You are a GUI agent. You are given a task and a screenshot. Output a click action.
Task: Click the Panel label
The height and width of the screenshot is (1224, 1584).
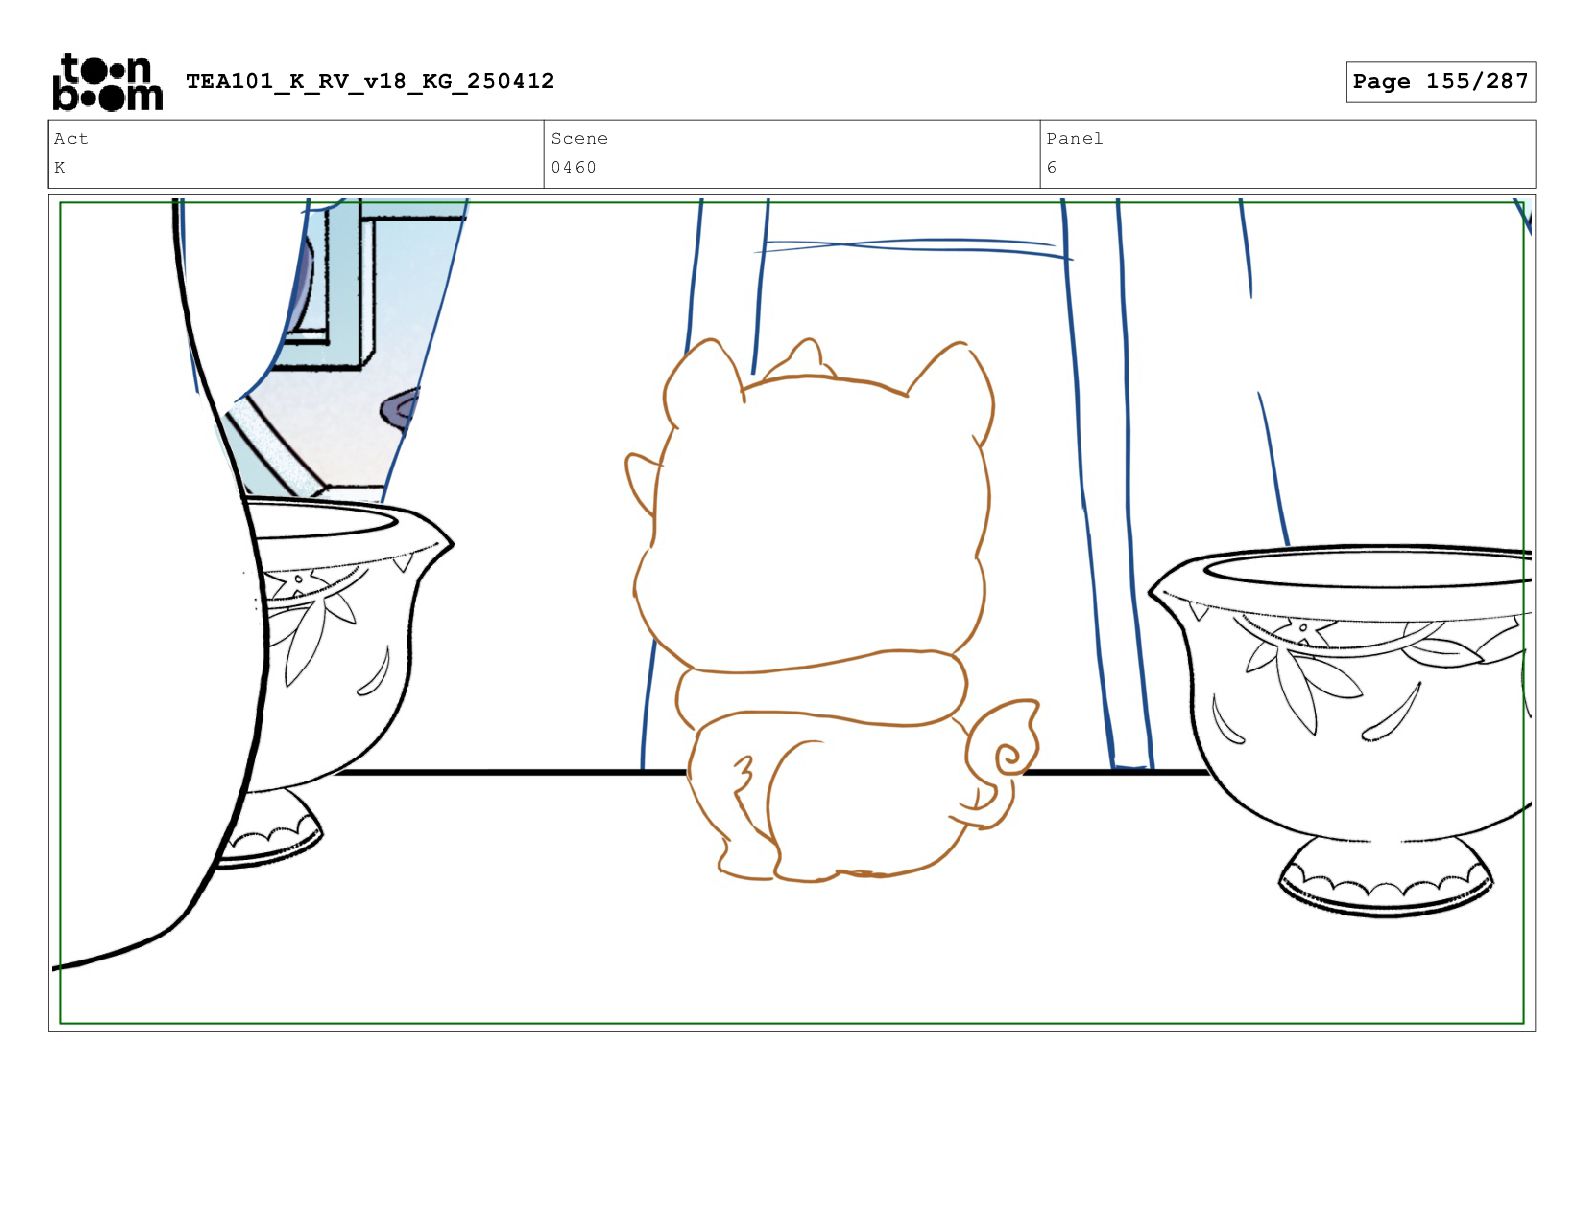(x=1075, y=139)
